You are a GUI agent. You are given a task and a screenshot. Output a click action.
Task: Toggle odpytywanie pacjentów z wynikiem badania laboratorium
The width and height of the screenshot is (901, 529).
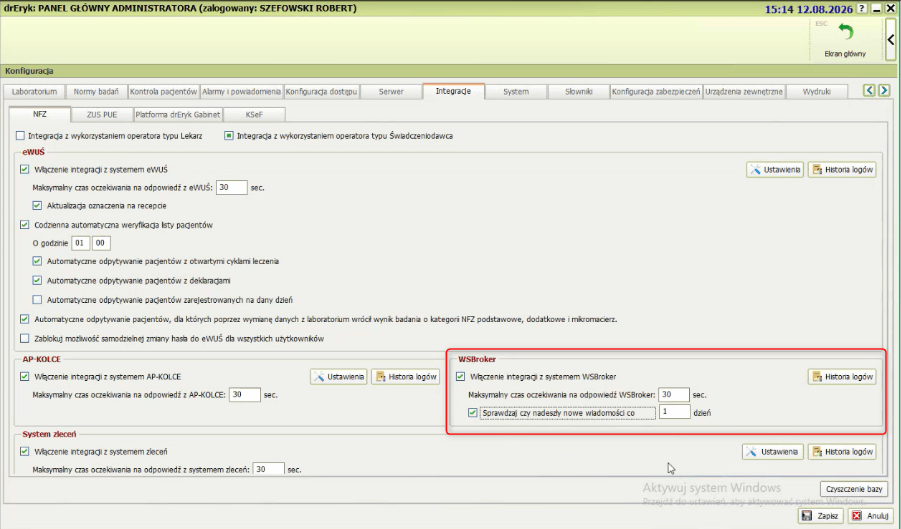point(25,319)
